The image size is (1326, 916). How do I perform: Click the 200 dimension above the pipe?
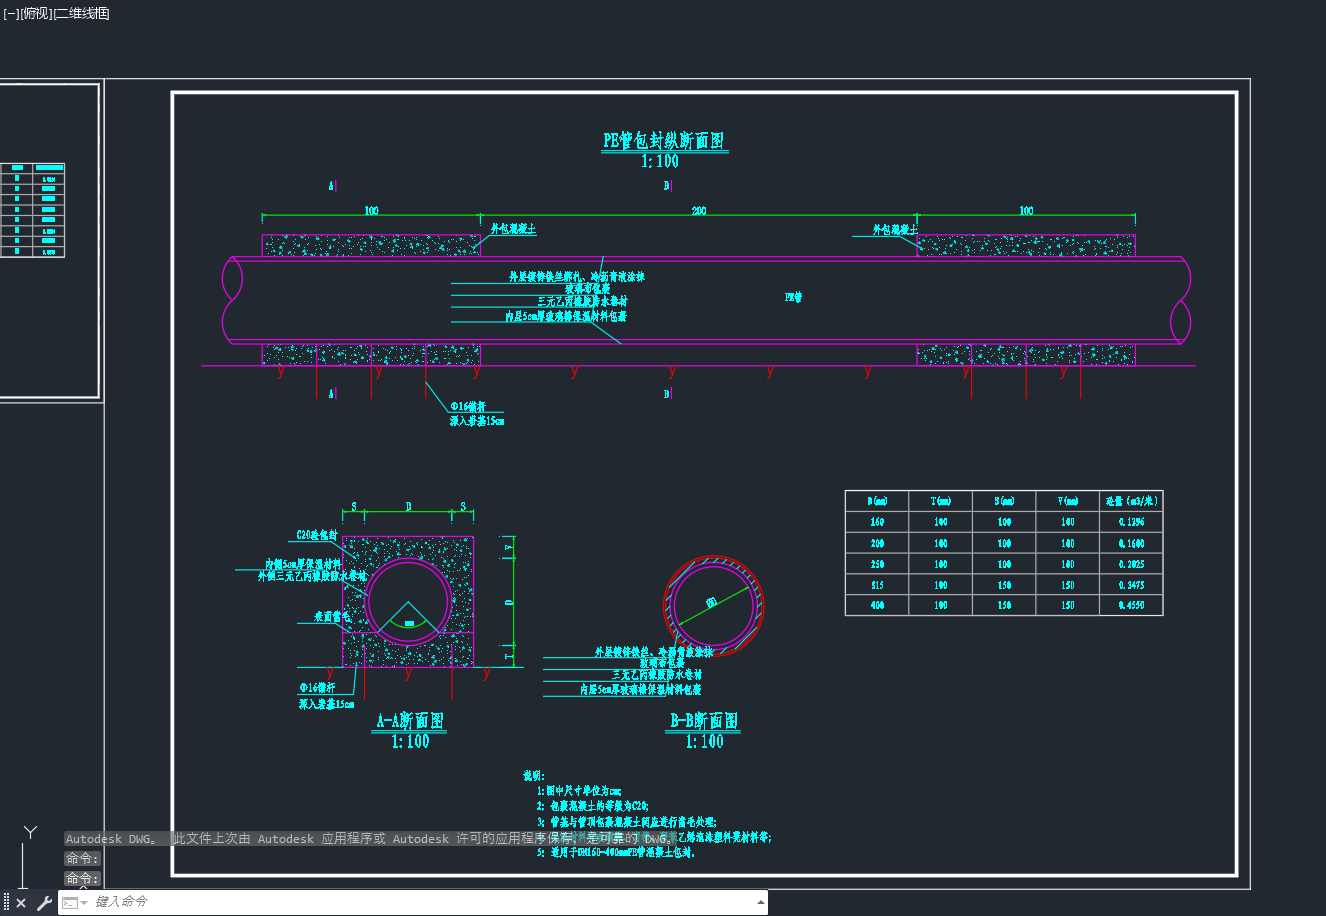(699, 211)
